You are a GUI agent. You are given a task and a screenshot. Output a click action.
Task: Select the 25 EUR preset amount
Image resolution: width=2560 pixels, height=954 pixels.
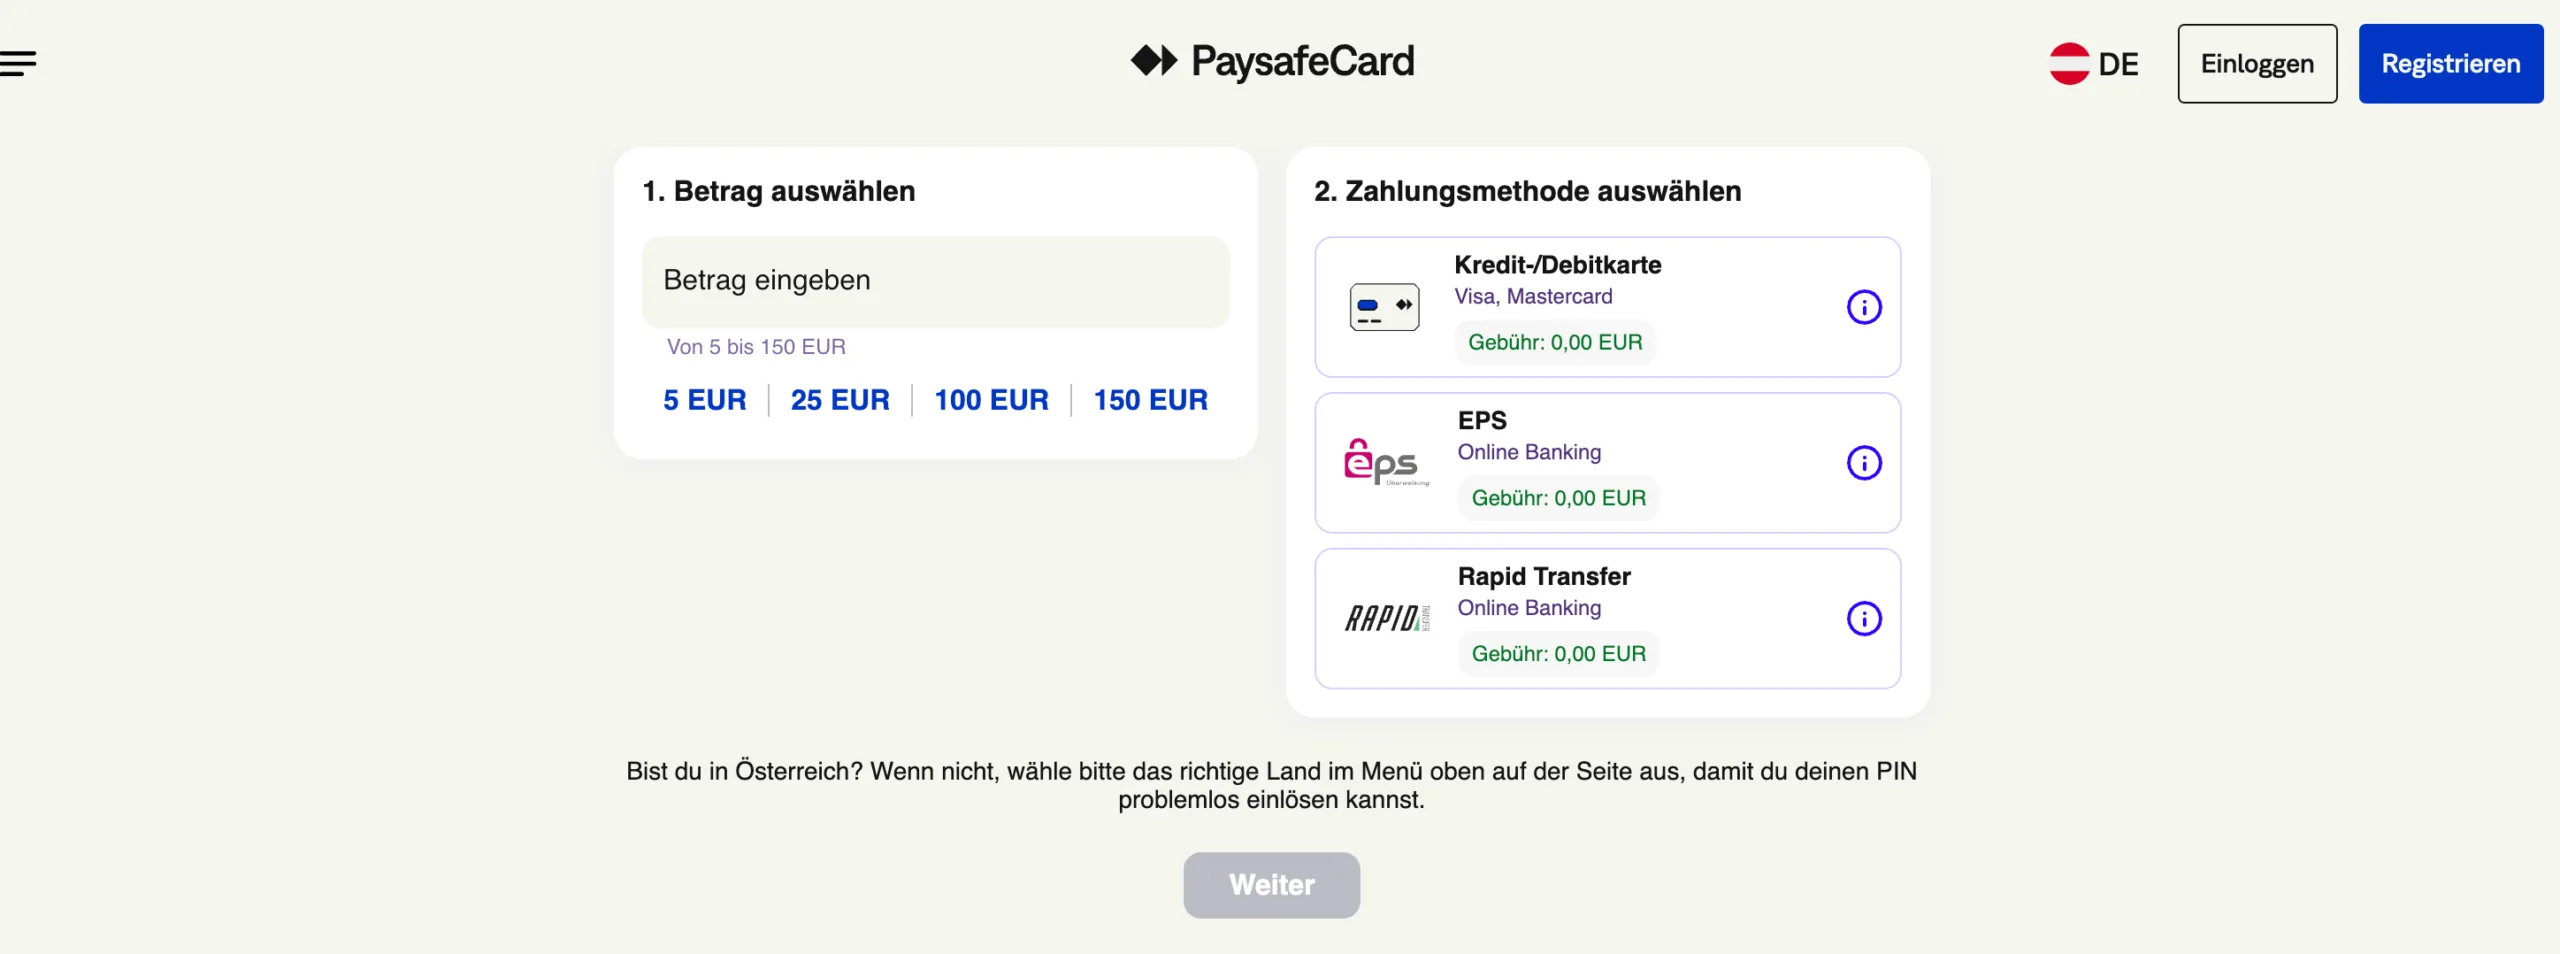click(x=840, y=399)
